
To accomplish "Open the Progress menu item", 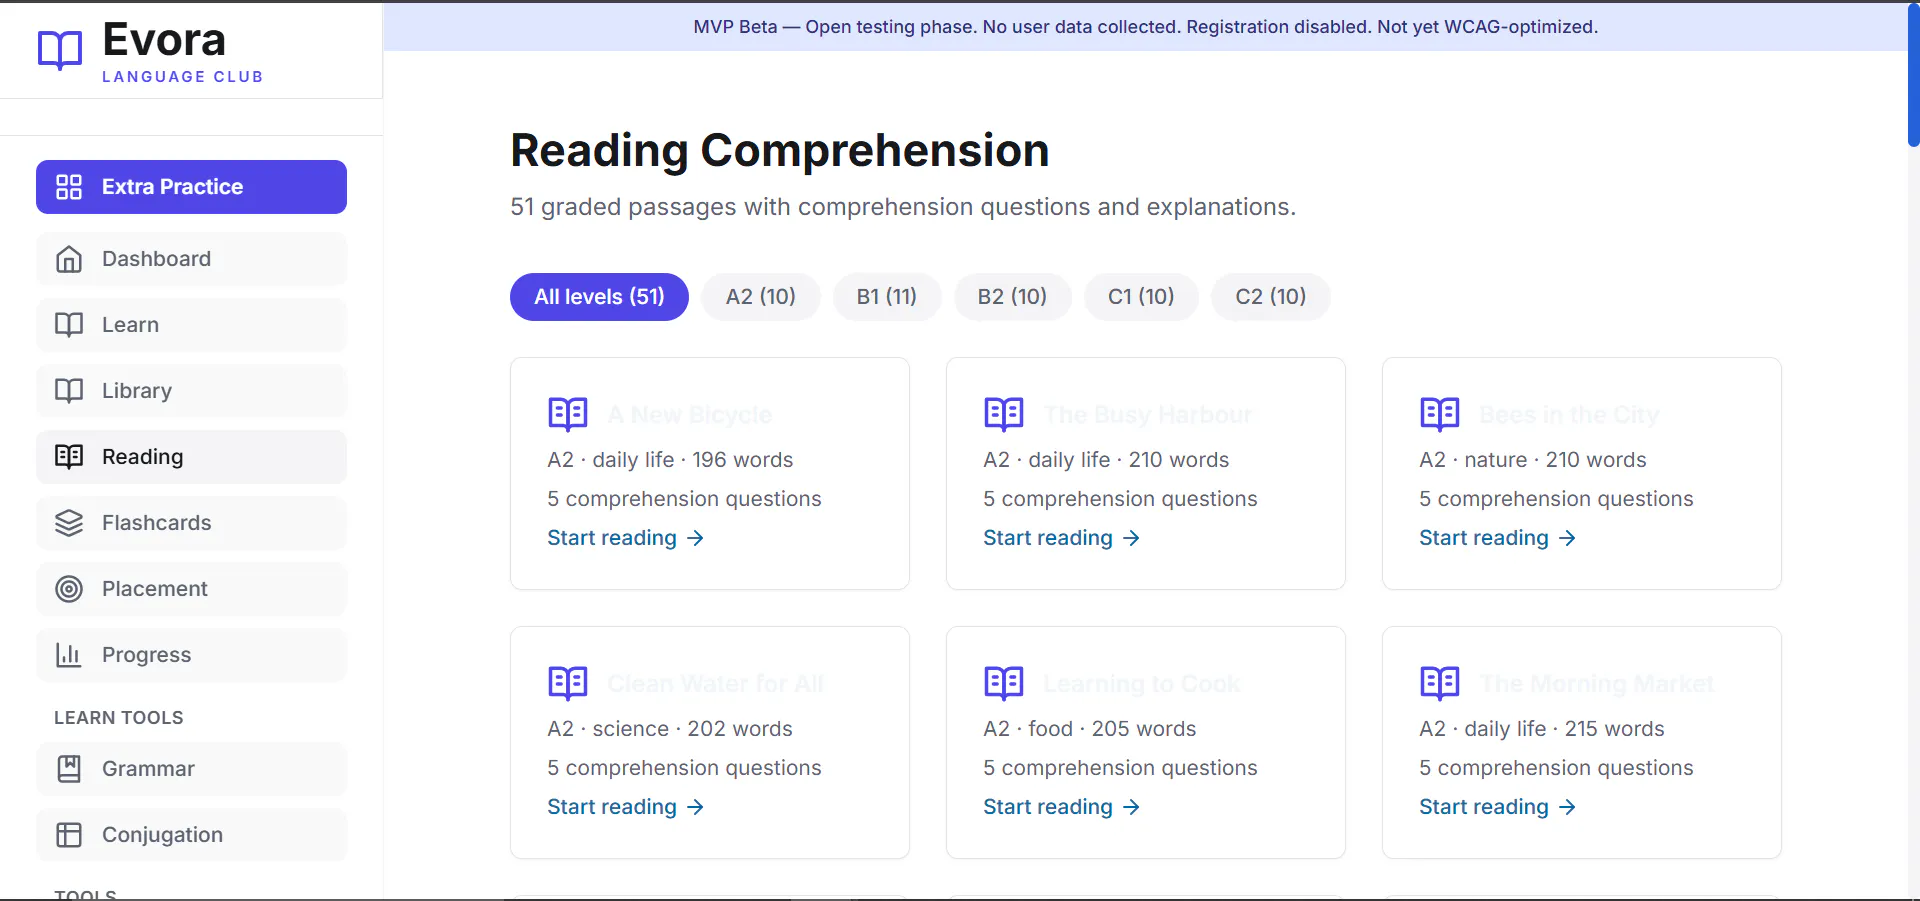I will point(191,655).
